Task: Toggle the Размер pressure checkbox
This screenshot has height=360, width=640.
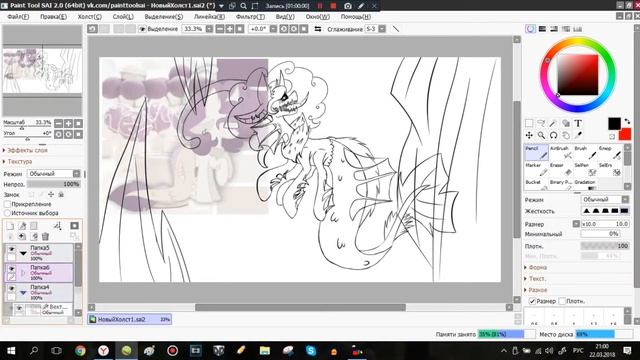Action: [x=532, y=301]
